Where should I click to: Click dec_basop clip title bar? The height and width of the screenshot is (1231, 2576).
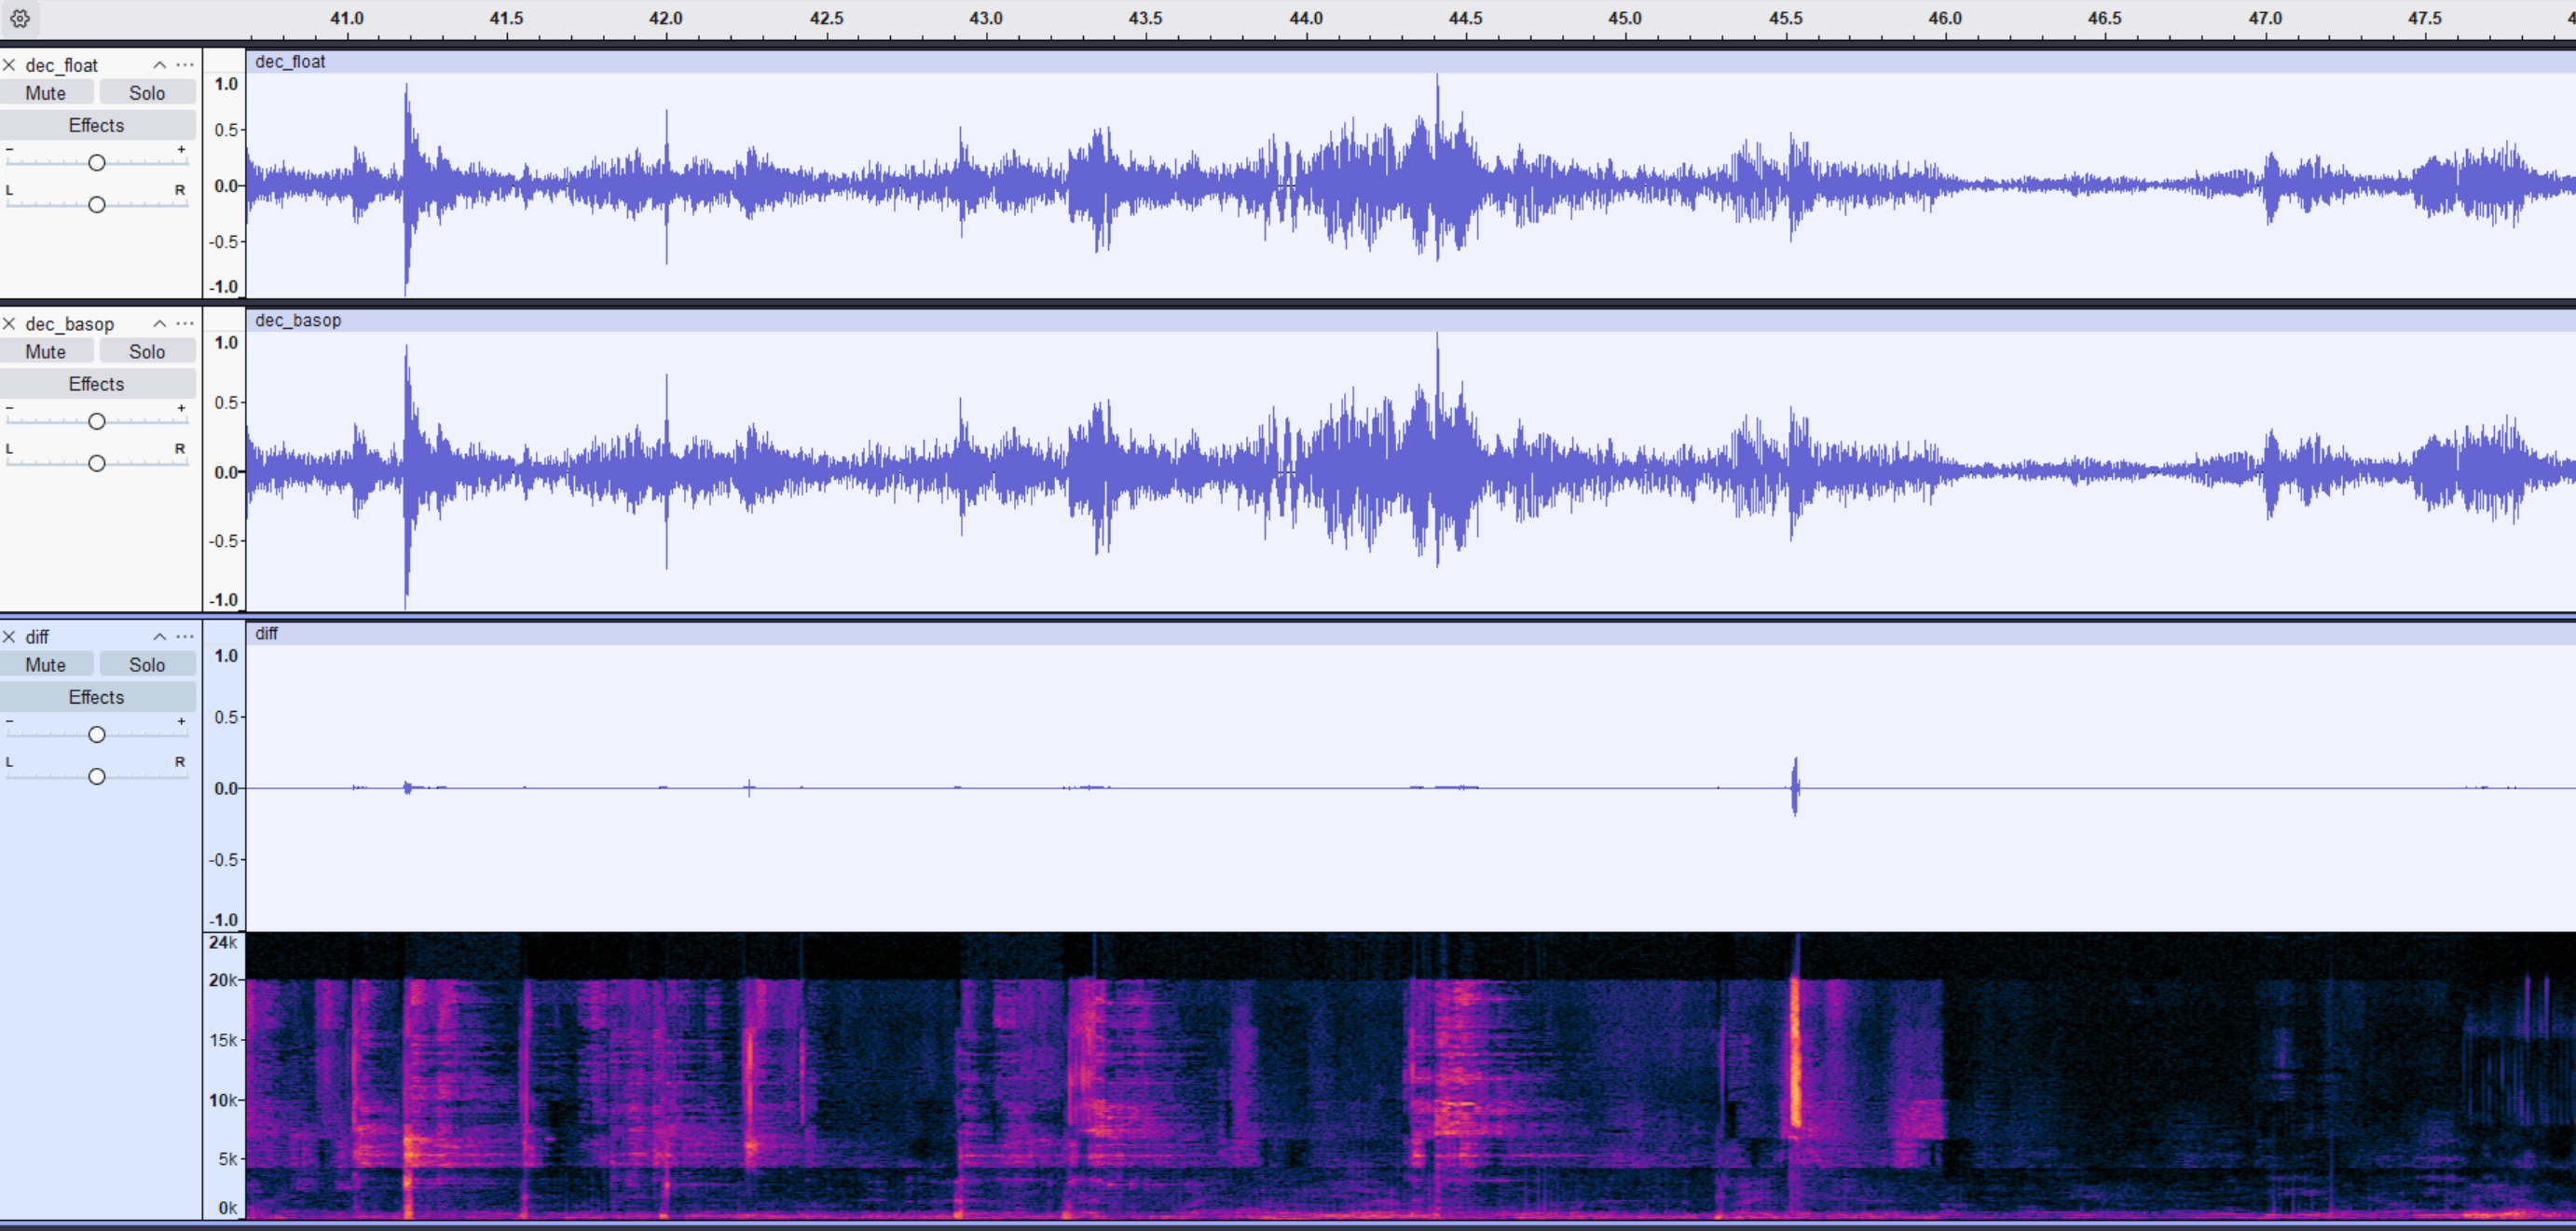[1400, 321]
